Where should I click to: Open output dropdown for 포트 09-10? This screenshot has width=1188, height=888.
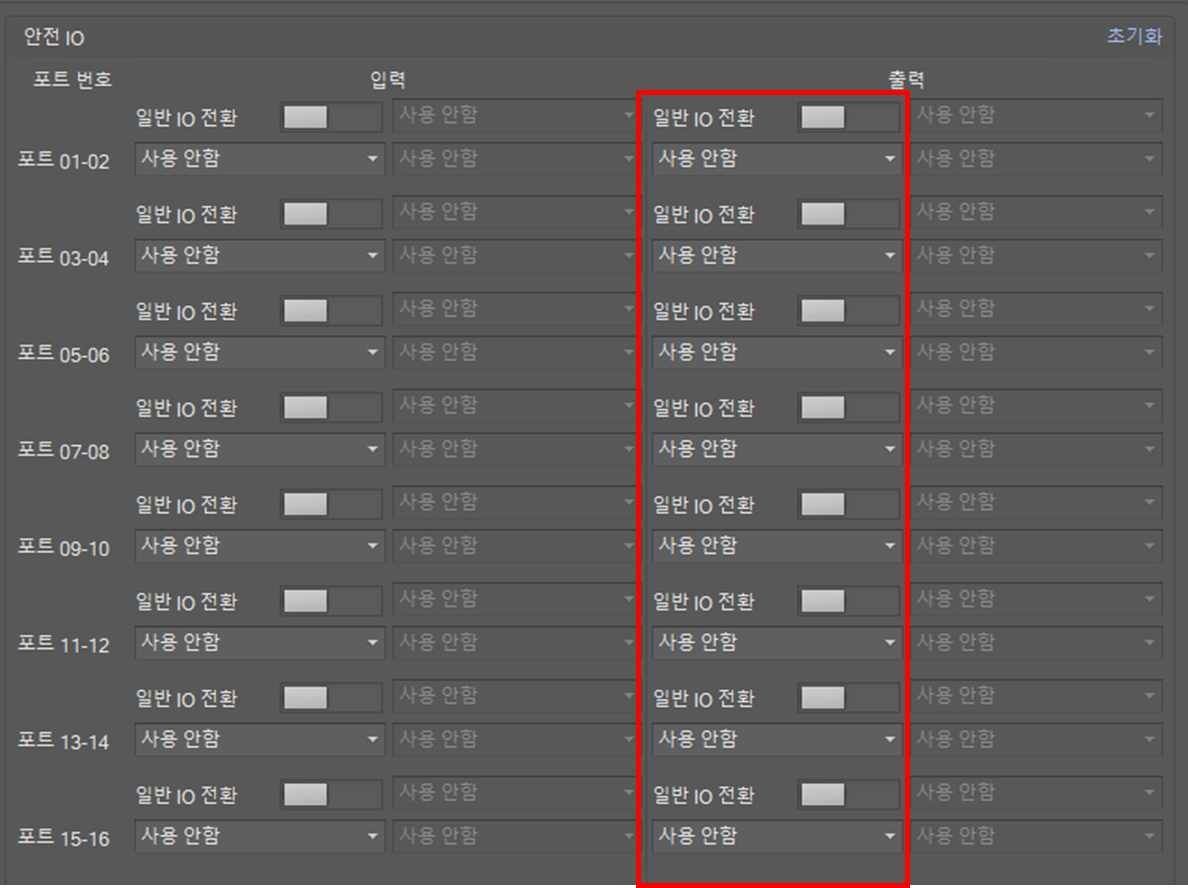(777, 546)
